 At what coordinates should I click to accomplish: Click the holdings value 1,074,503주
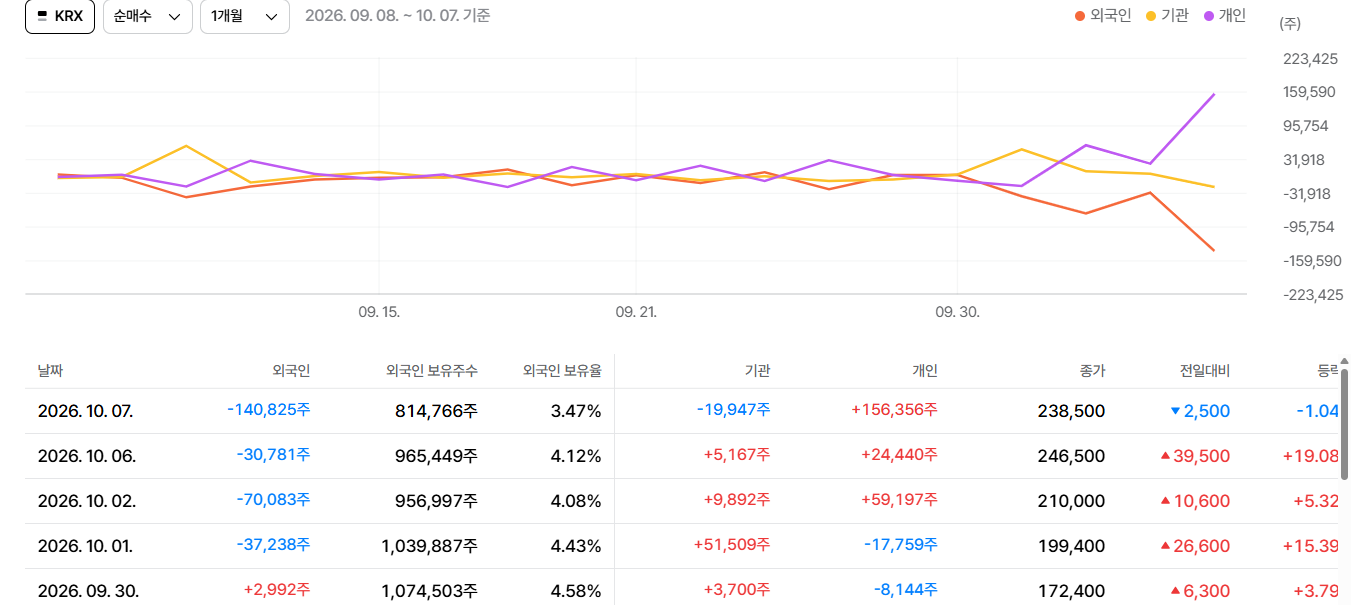430,591
